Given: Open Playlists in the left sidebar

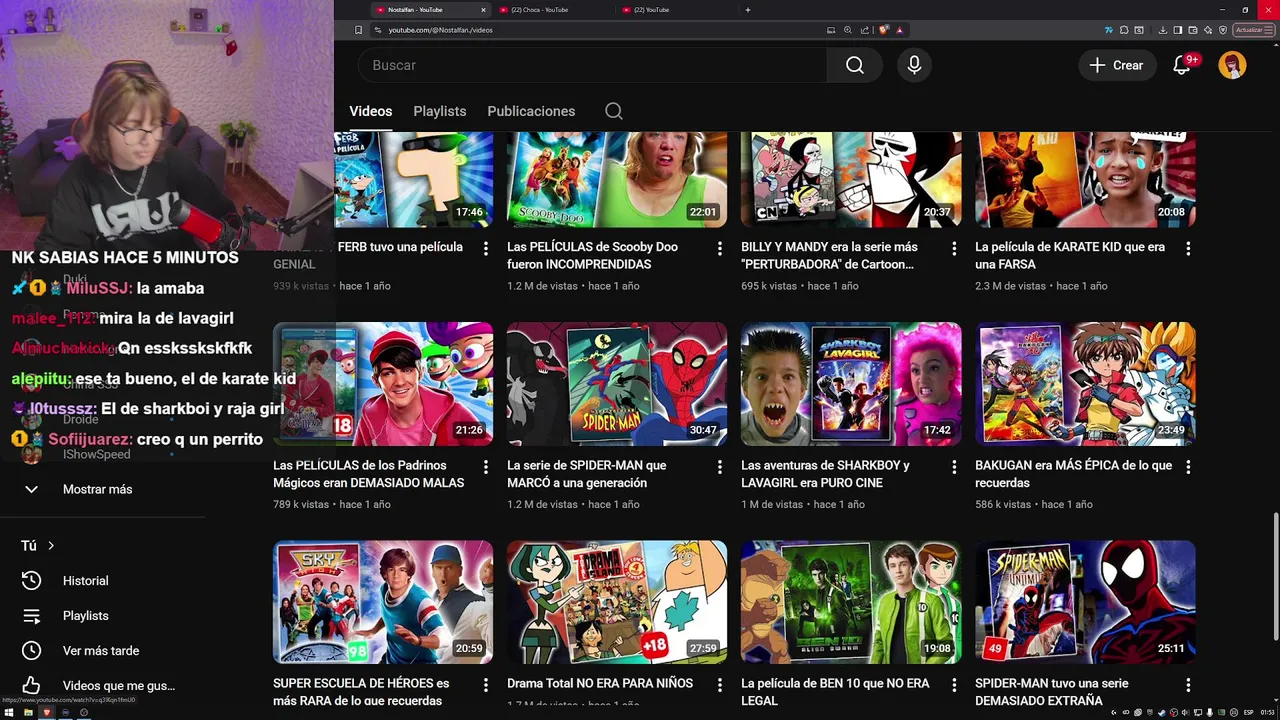Looking at the screenshot, I should [x=85, y=616].
